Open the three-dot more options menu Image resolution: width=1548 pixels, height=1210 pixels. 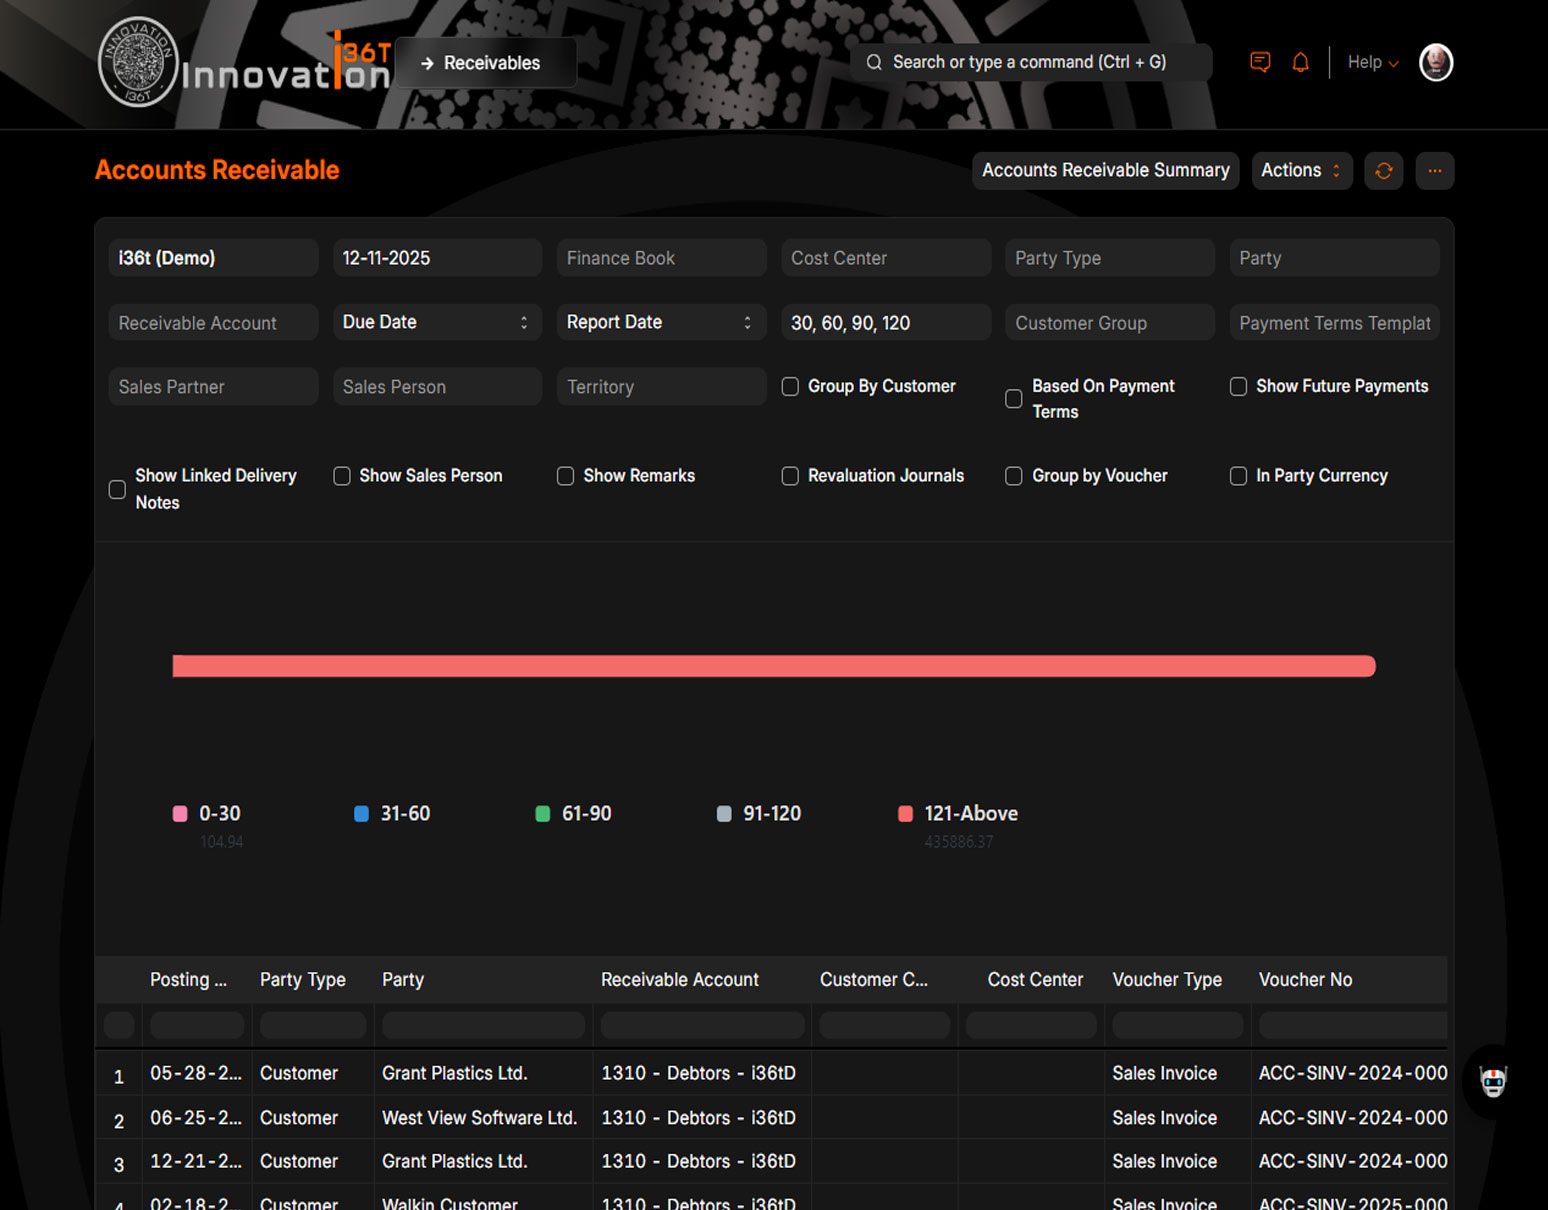[1434, 171]
